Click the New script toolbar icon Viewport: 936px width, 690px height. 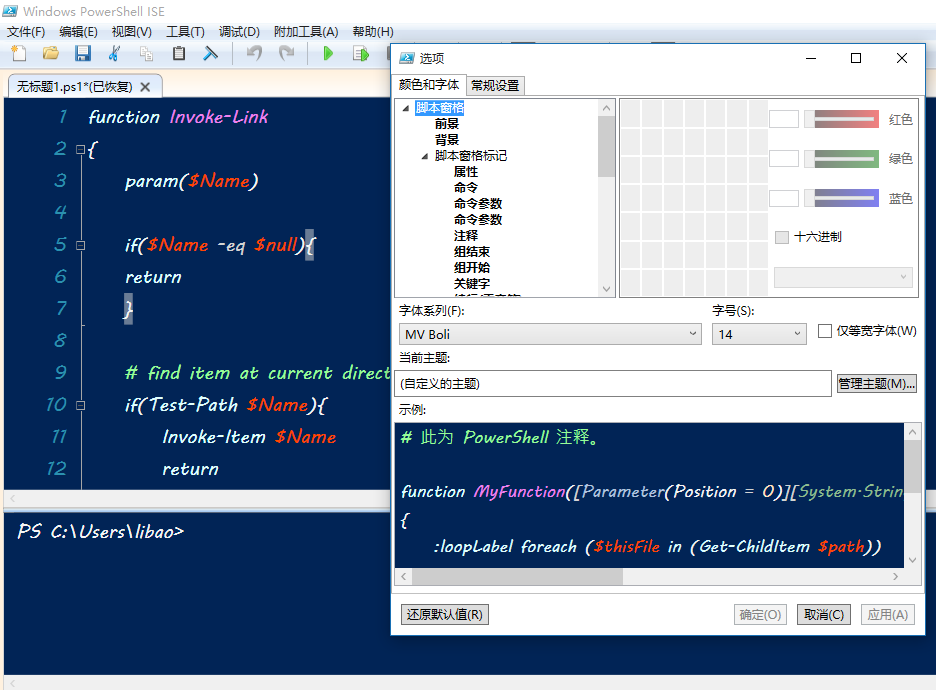(x=19, y=54)
